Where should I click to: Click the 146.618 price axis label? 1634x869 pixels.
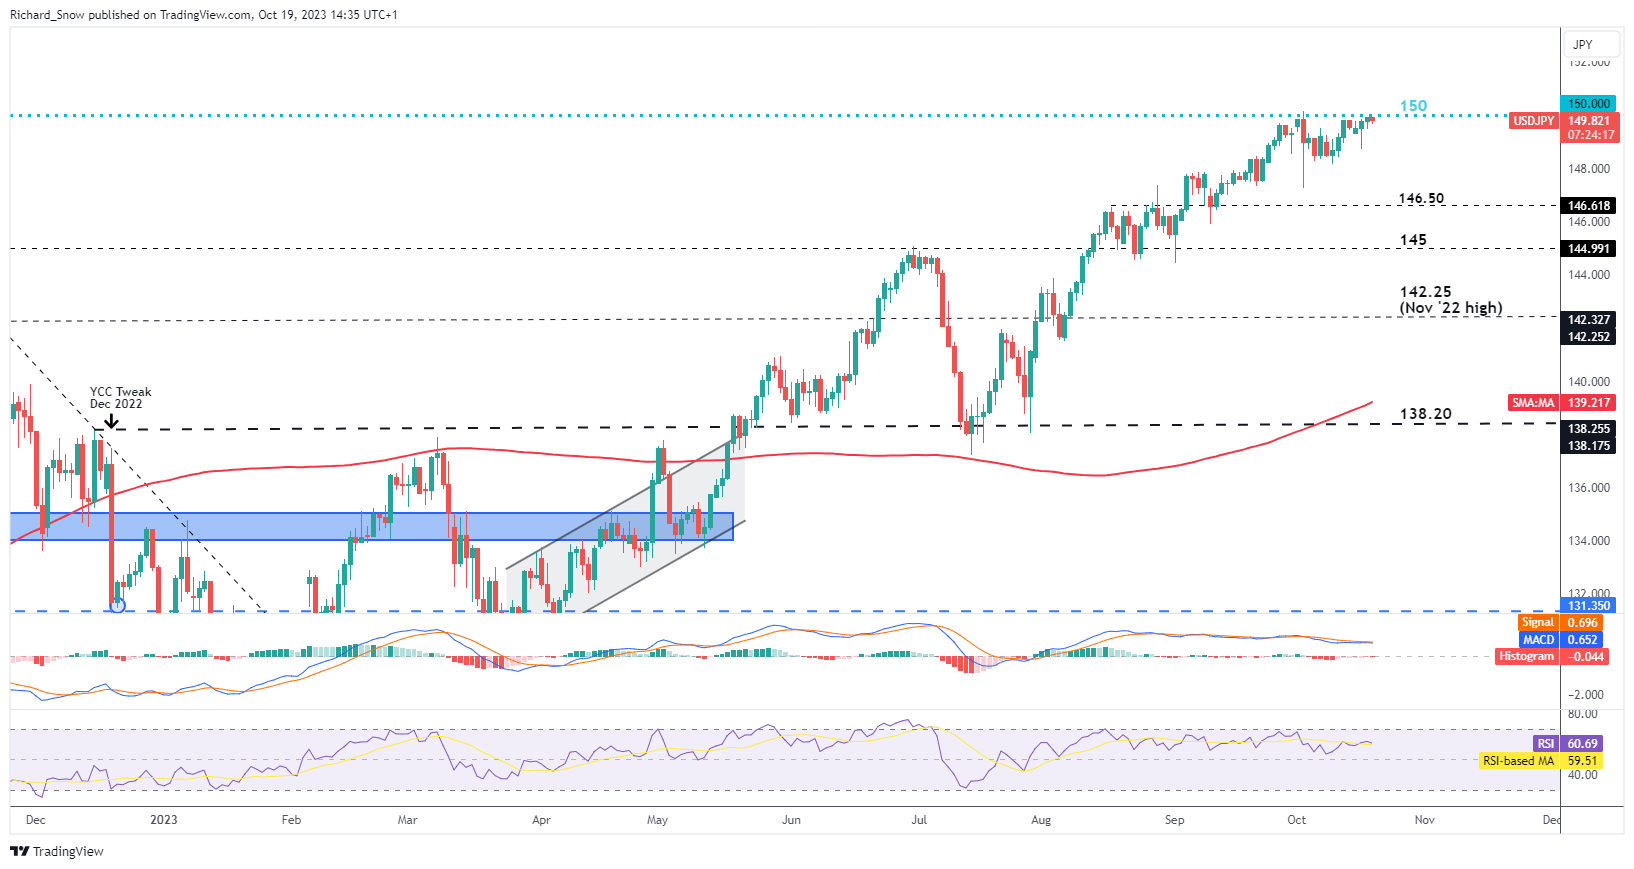click(1588, 206)
